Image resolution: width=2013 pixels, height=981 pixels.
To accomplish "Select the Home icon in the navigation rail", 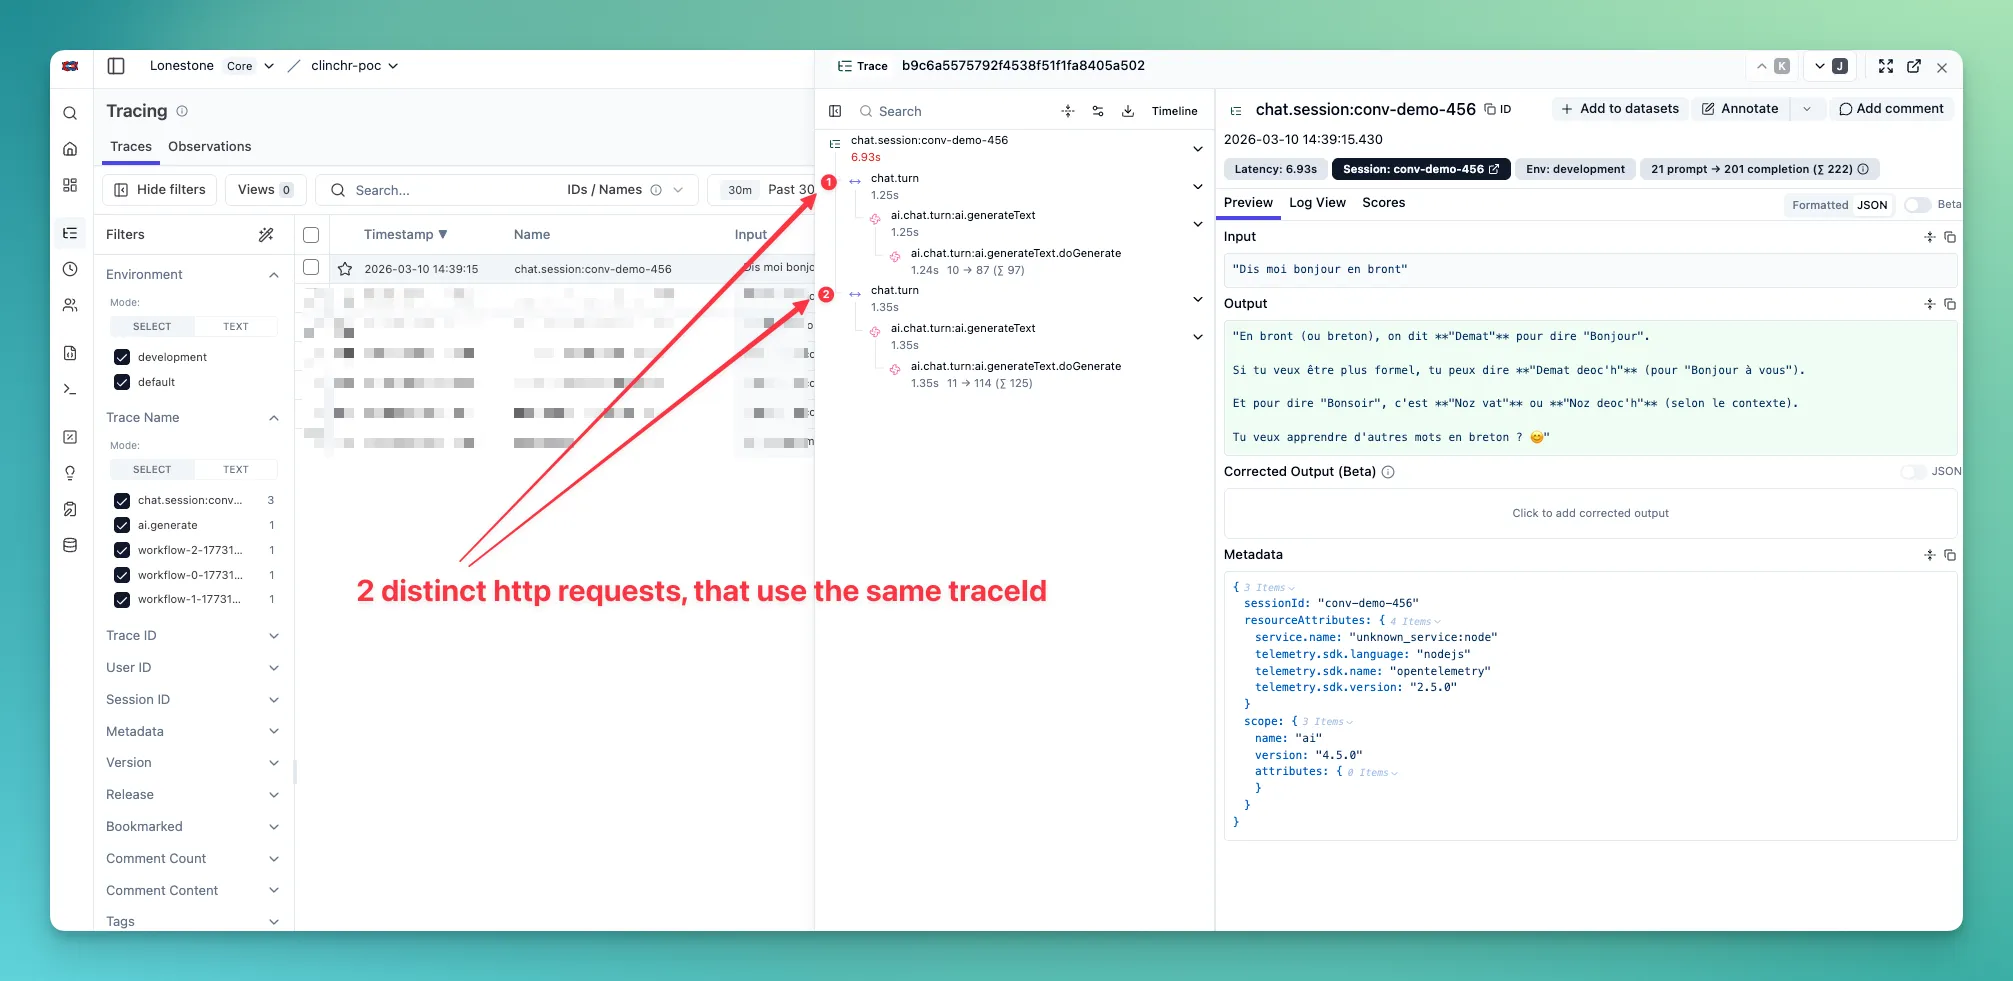I will (x=70, y=146).
